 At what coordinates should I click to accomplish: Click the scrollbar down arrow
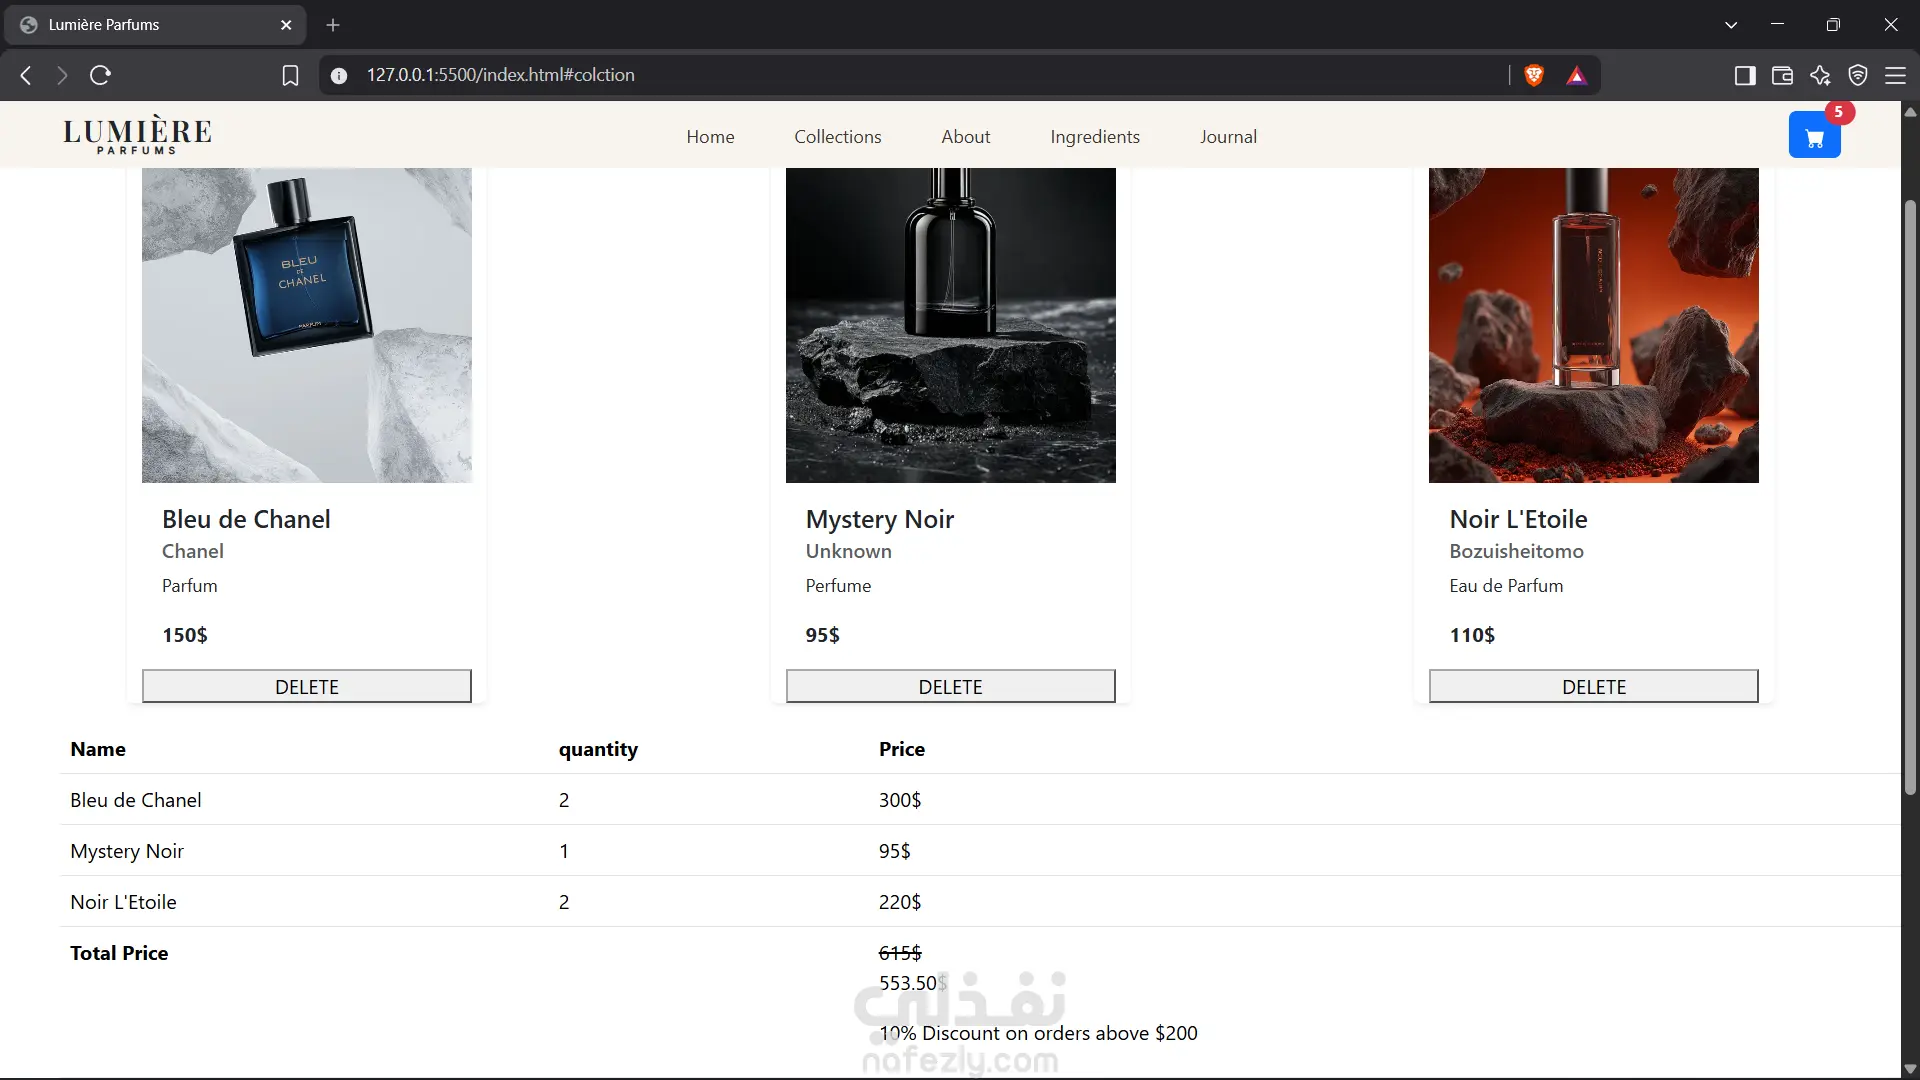coord(1910,1069)
